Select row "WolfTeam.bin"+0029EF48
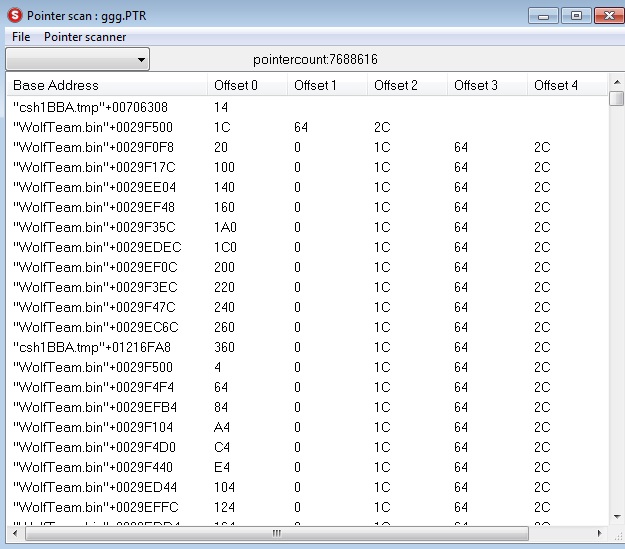The width and height of the screenshot is (625, 549). (307, 207)
